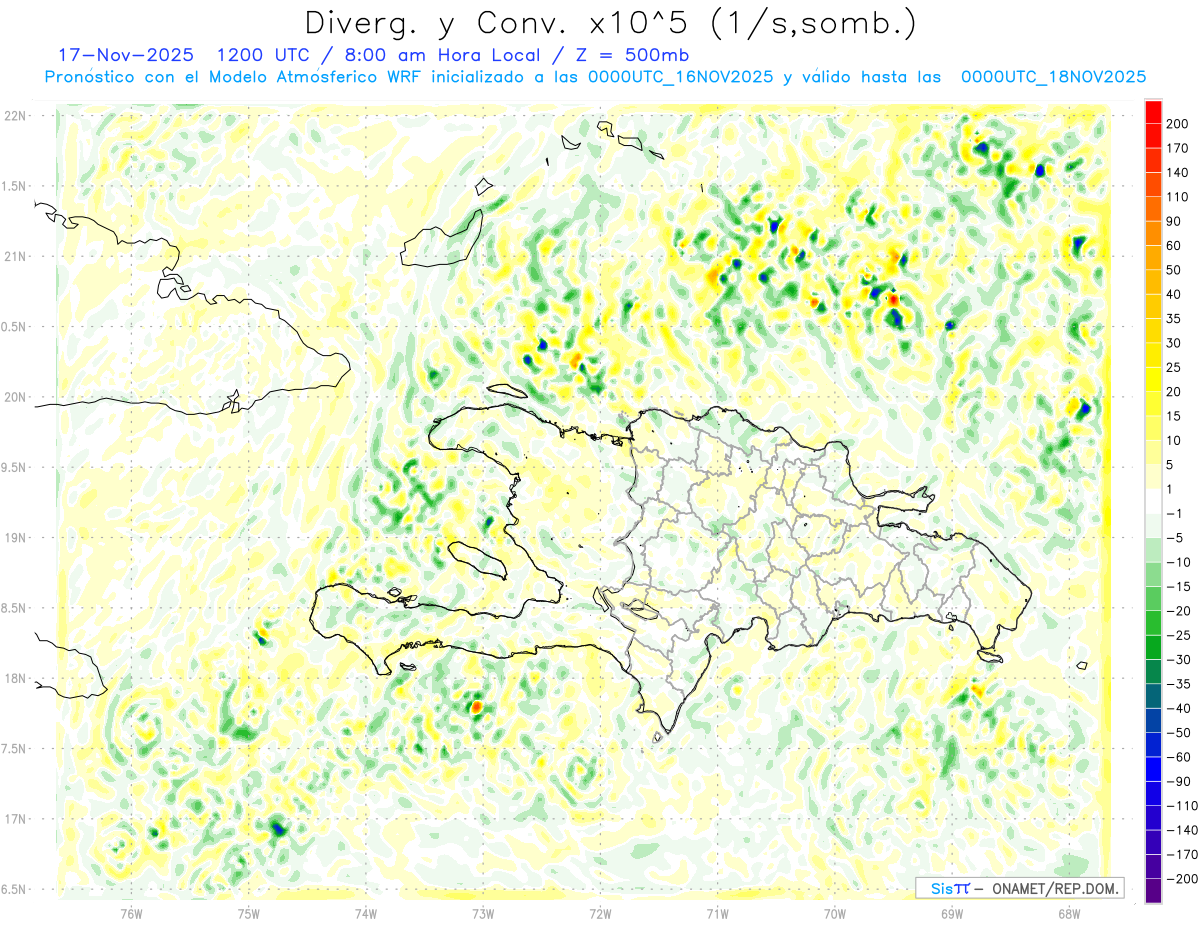Image resolution: width=1200 pixels, height=927 pixels.
Task: Click the 21N latitude label
Action: click(x=14, y=256)
